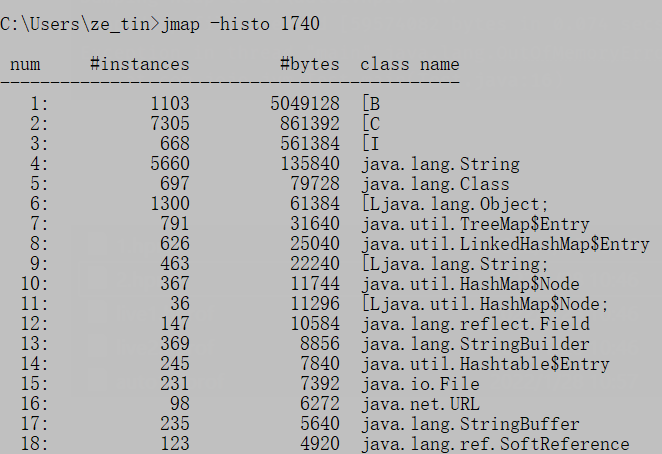Click the class name java.lang.Class

click(x=436, y=184)
